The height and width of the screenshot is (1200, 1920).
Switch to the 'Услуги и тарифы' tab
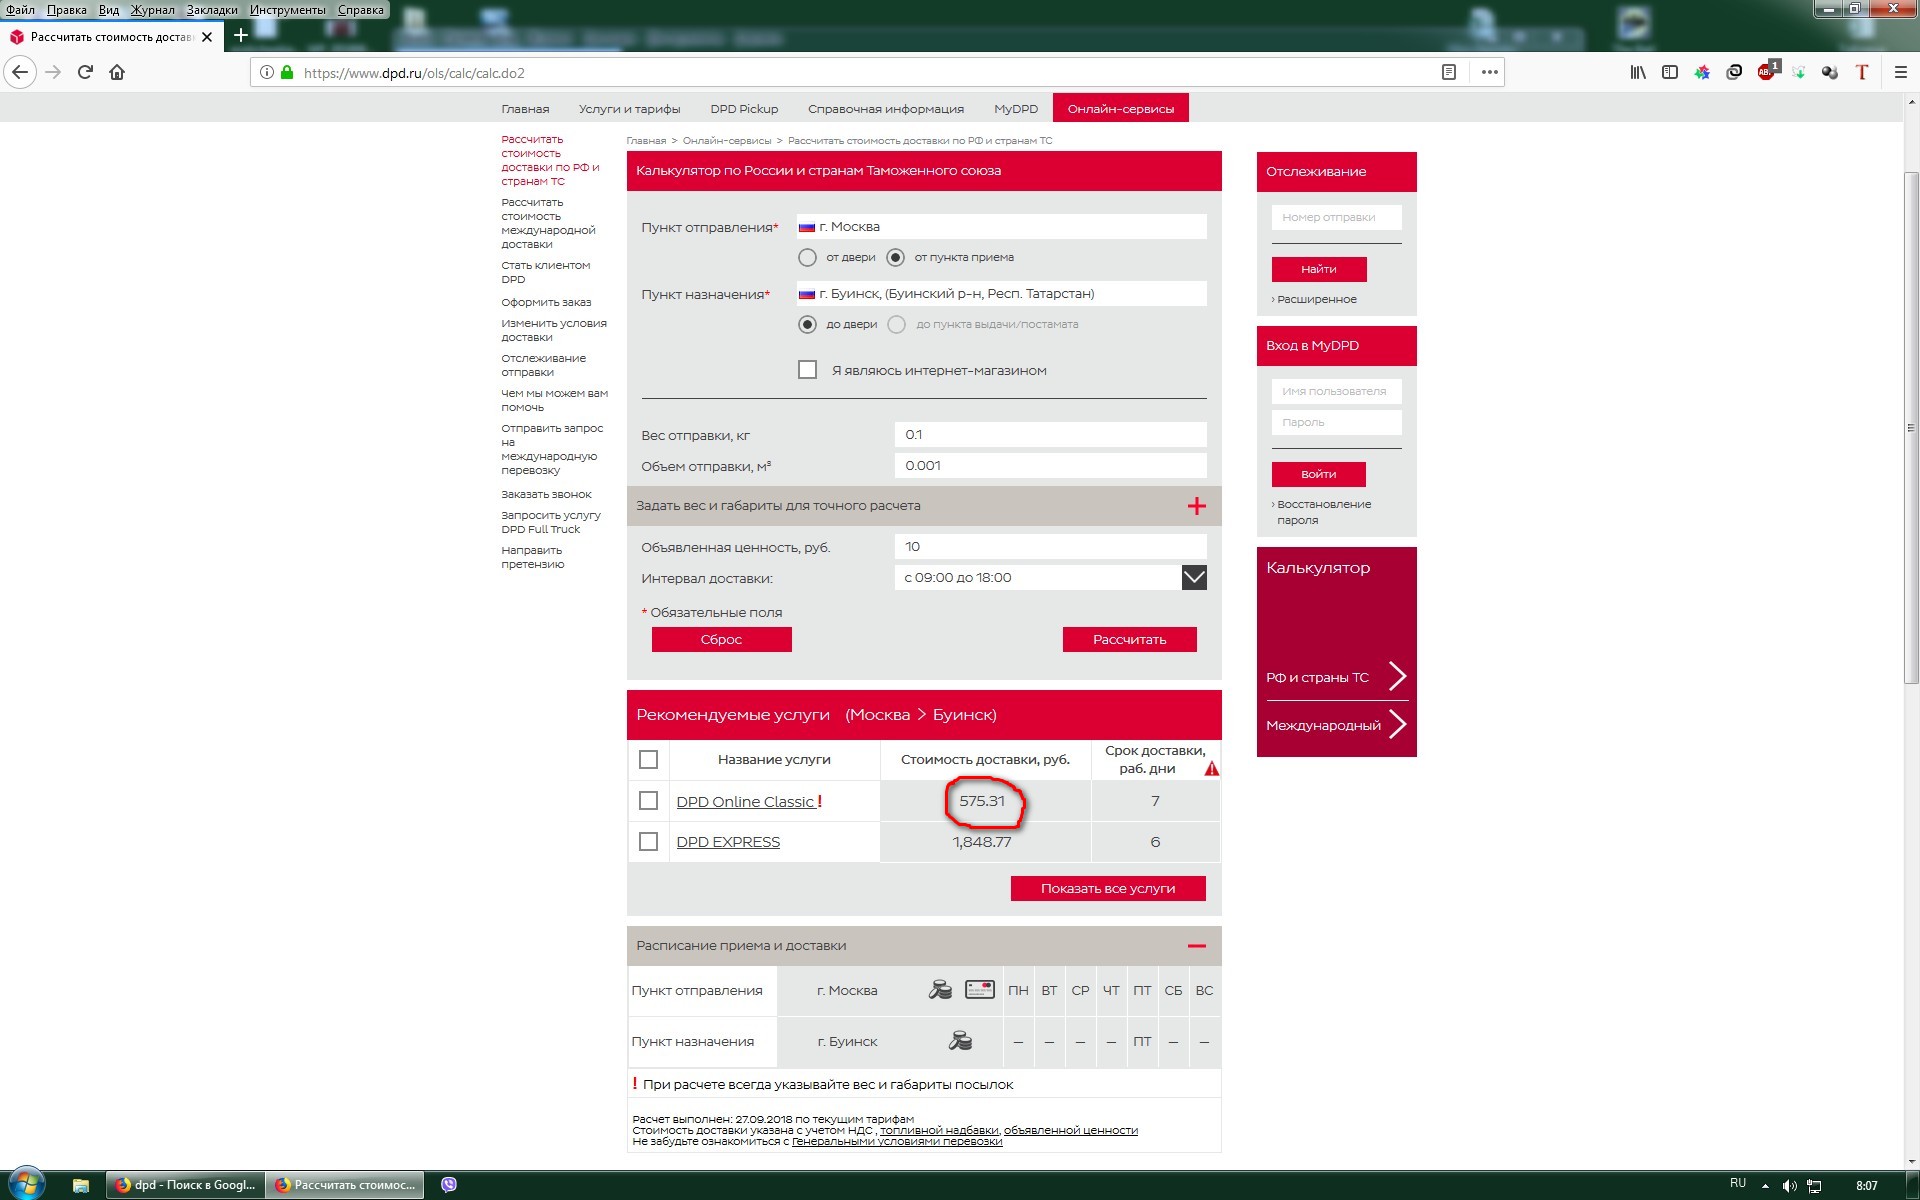pyautogui.click(x=629, y=109)
